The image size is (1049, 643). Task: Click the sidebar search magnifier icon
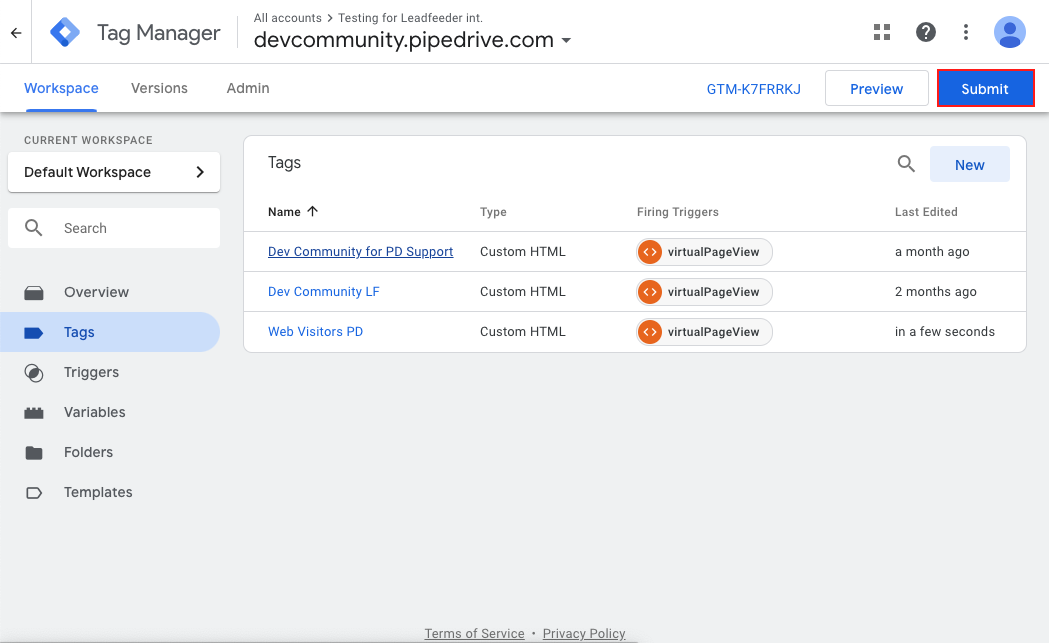(33, 228)
